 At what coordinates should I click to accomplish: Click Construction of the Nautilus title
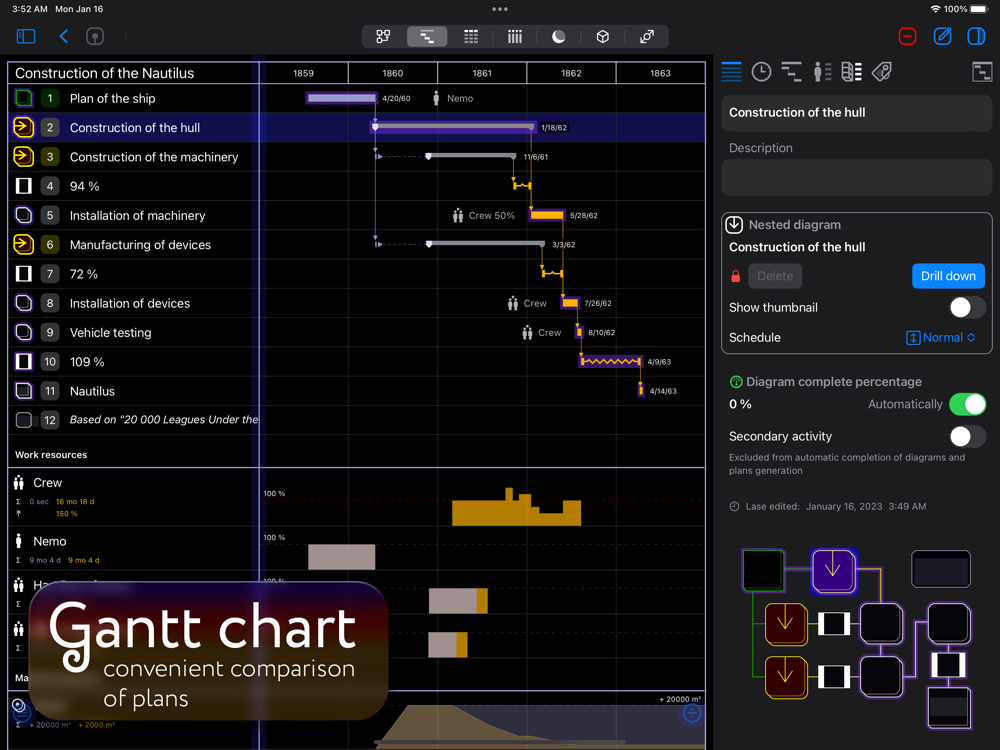click(x=105, y=73)
